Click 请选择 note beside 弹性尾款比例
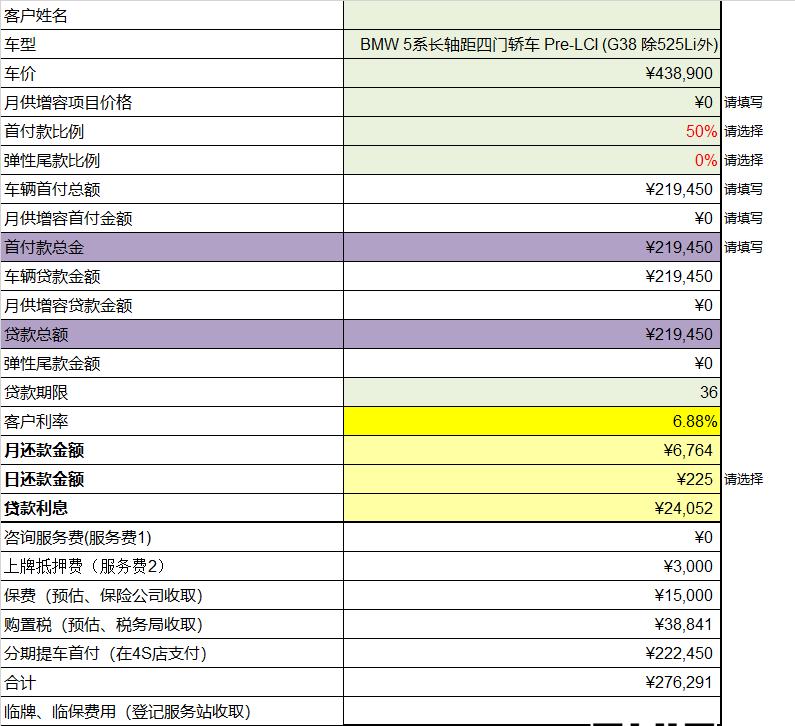Image resolution: width=795 pixels, height=726 pixels. click(743, 160)
